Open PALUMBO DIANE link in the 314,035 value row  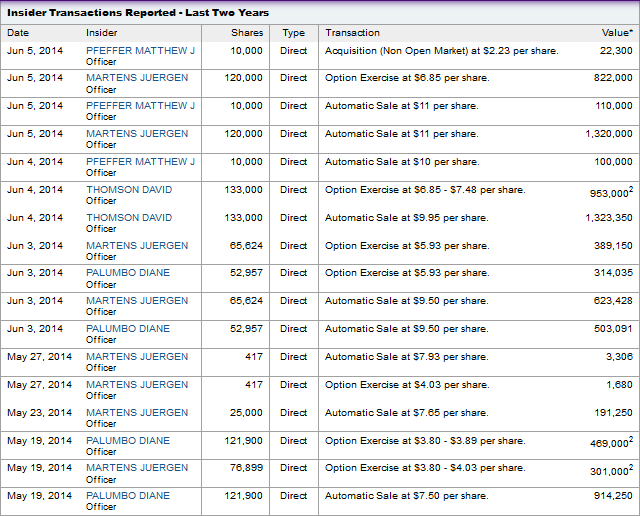pos(128,273)
